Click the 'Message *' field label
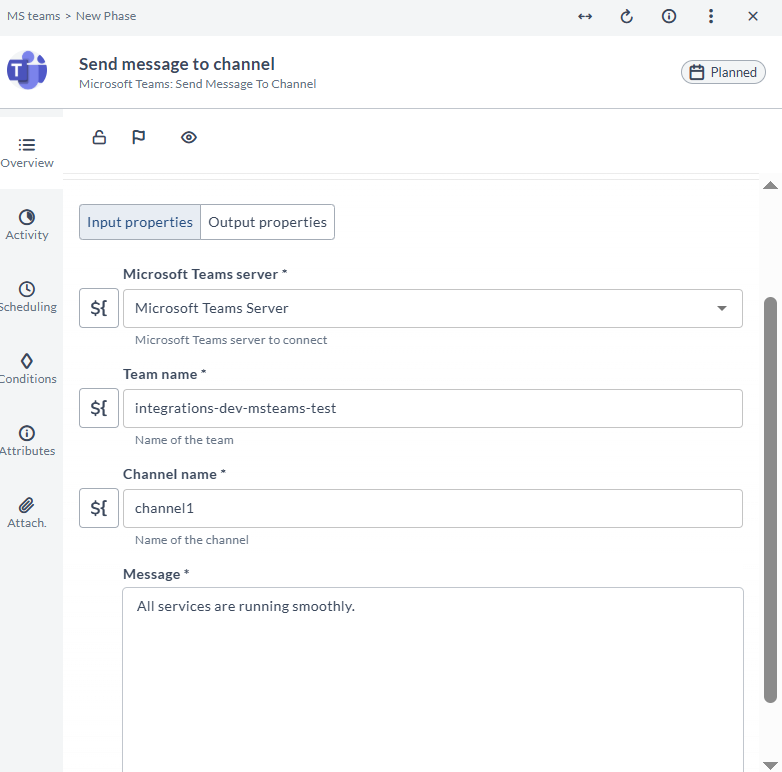This screenshot has width=782, height=772. (x=156, y=574)
